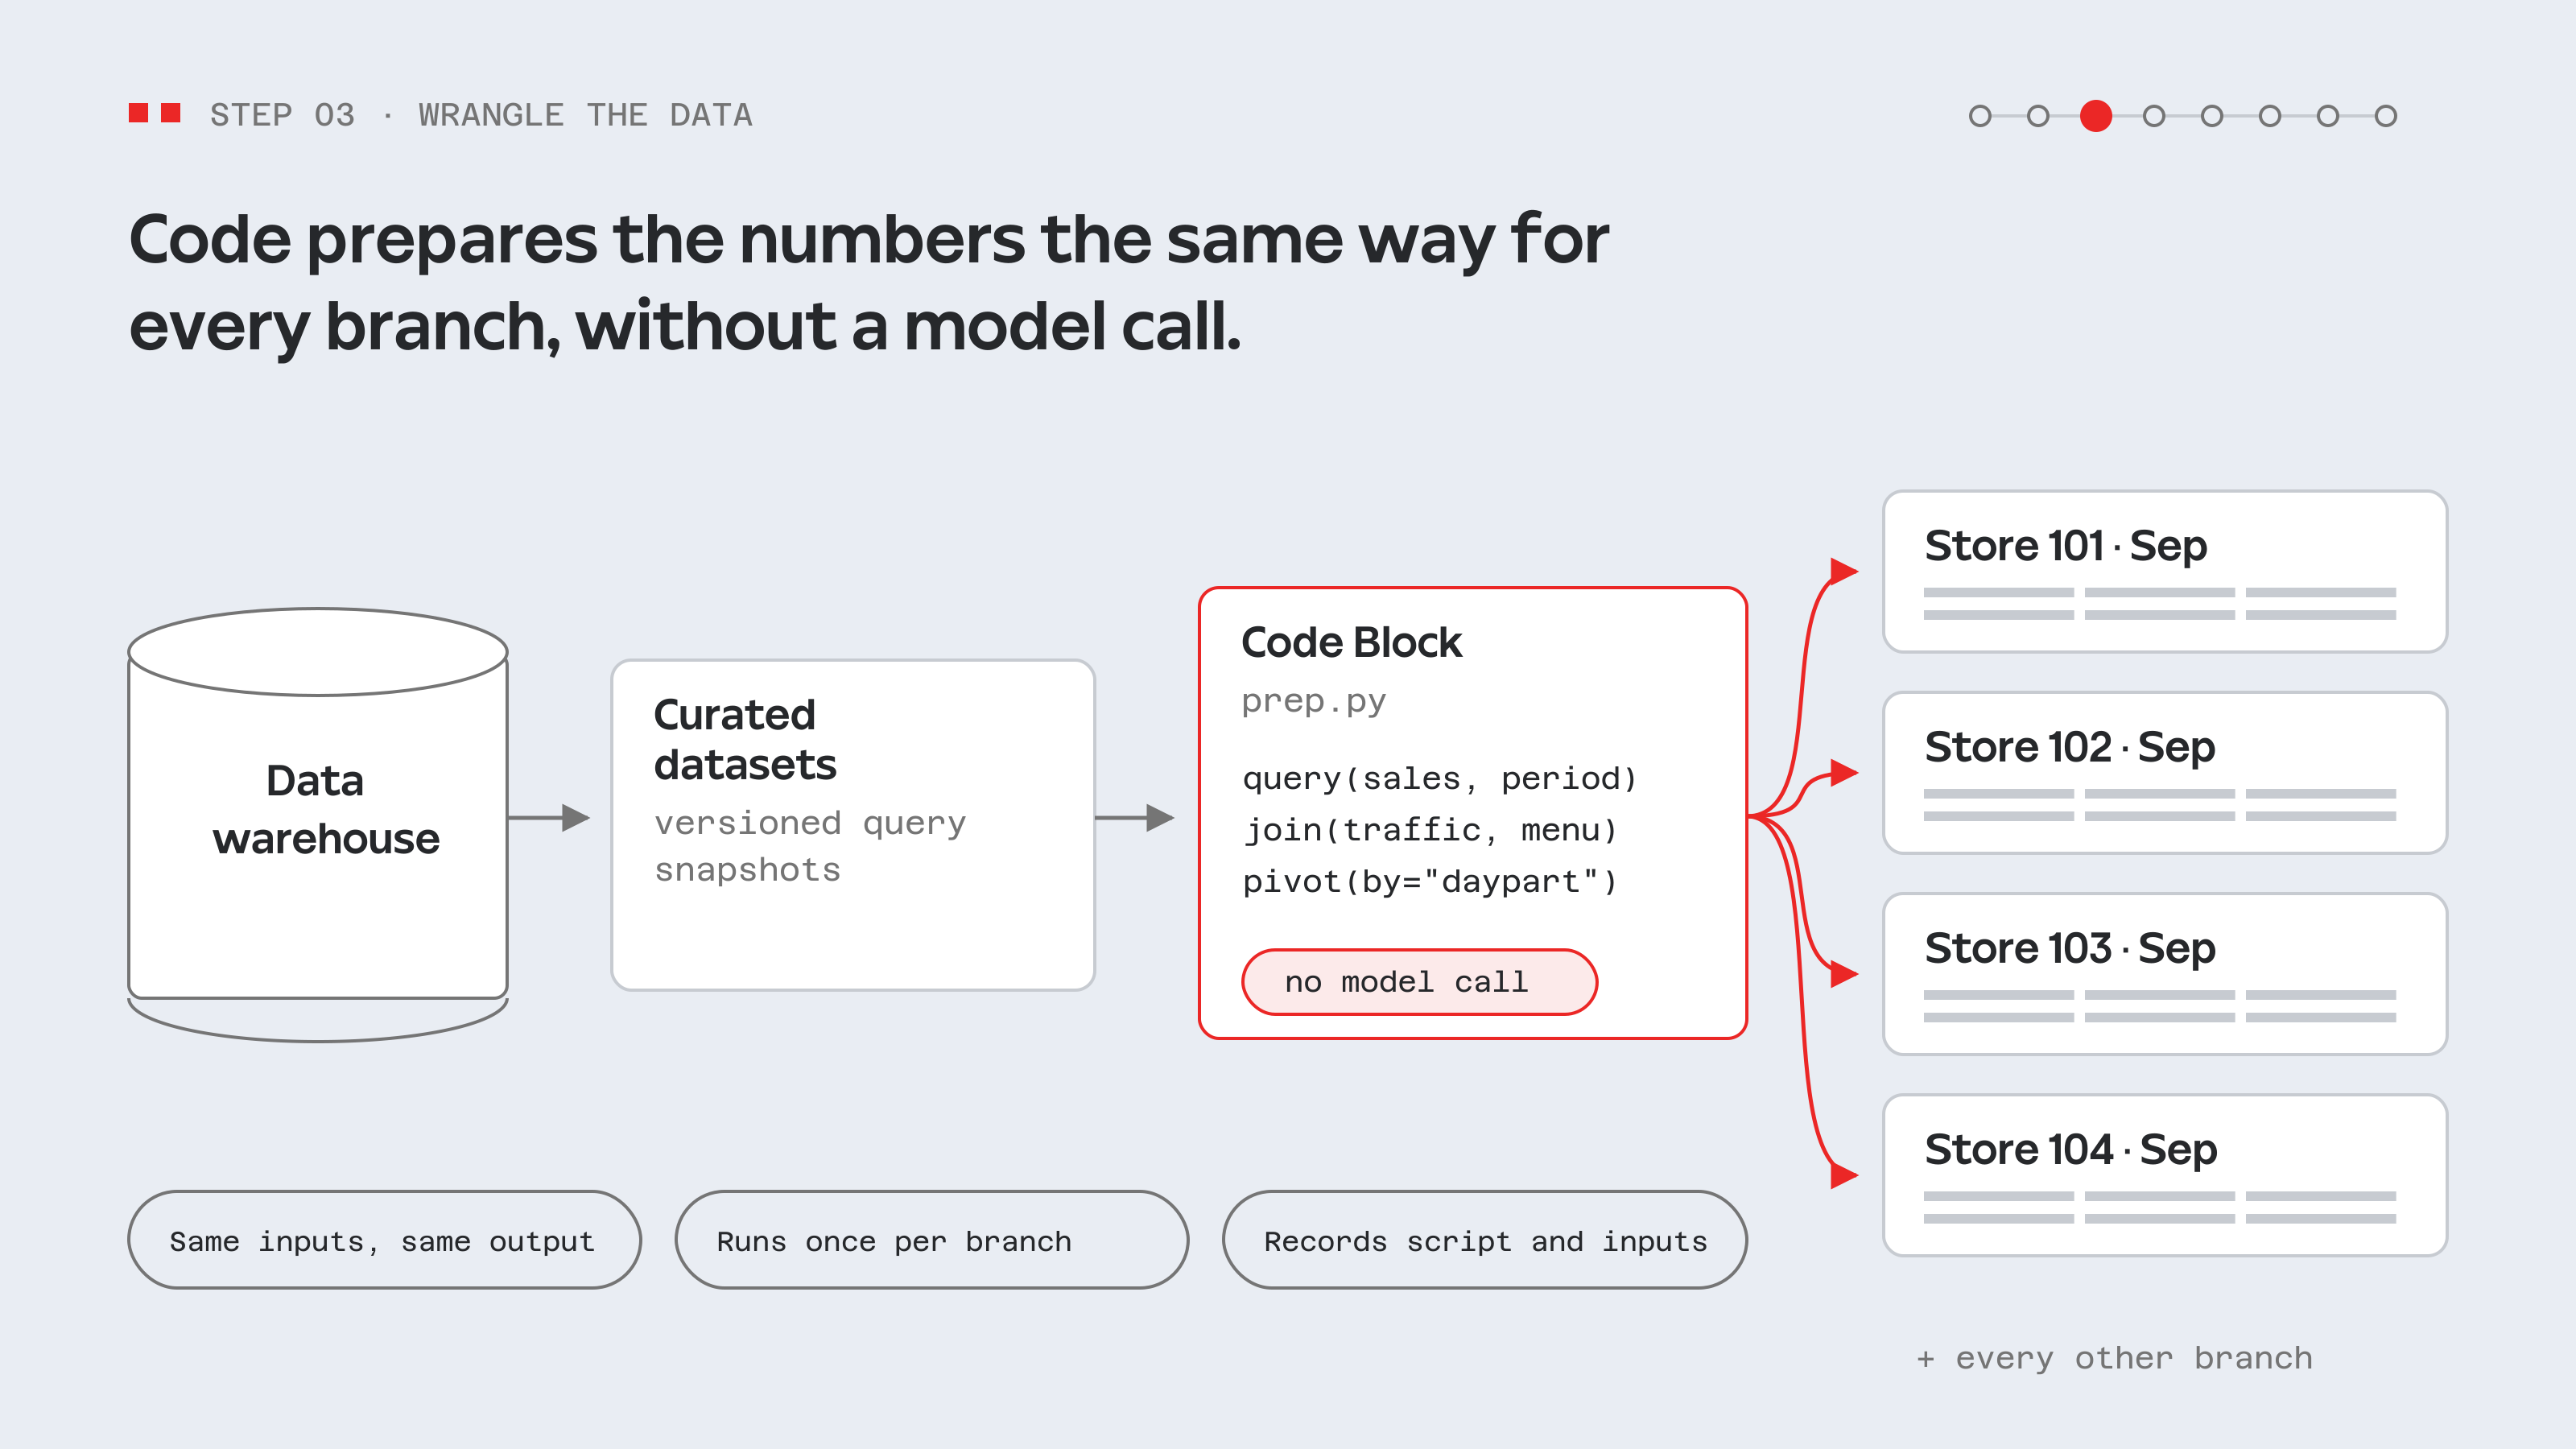Open the Store 101 · Sep card
Image resolution: width=2576 pixels, height=1449 pixels.
pos(2165,571)
